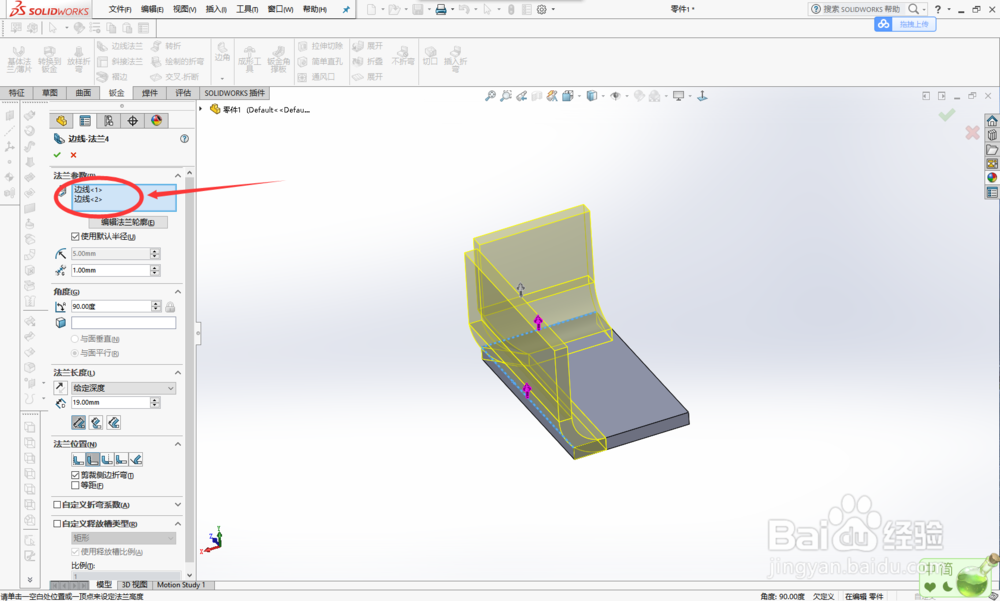1000x601 pixels.
Task: Confirm the edge flange with green checkmark
Action: click(57, 155)
